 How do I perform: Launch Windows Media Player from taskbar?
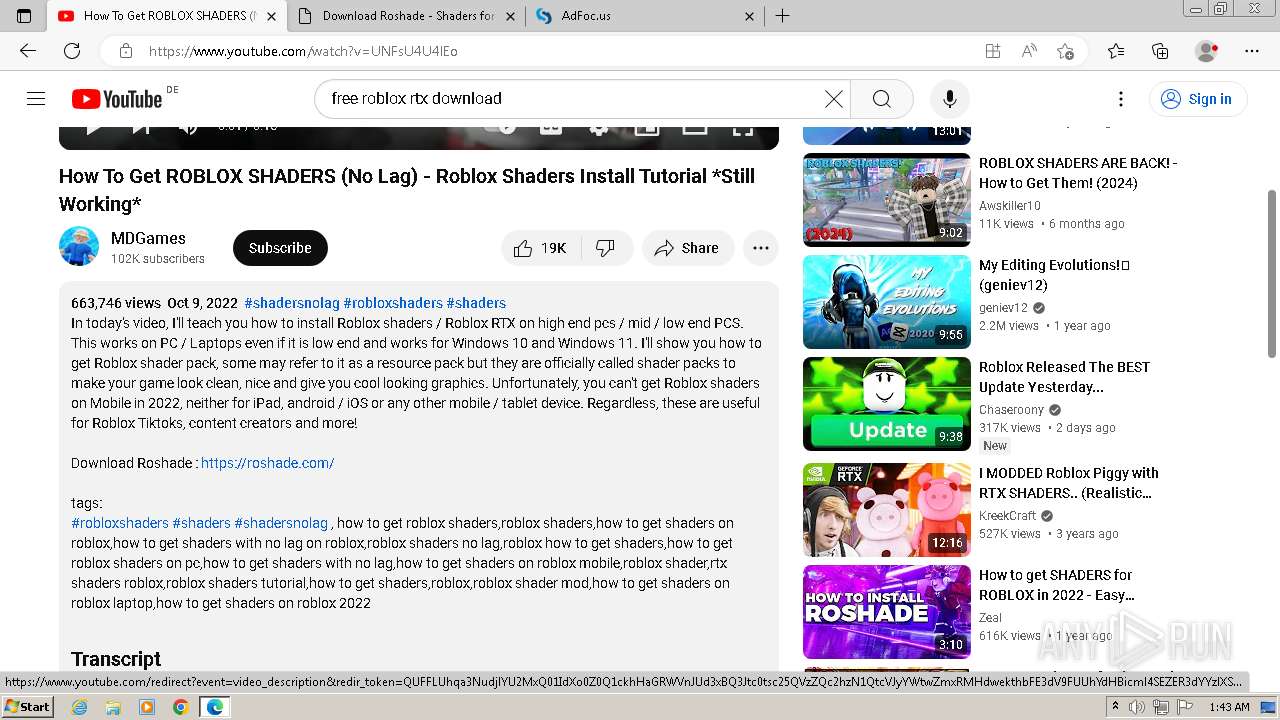pyautogui.click(x=147, y=707)
